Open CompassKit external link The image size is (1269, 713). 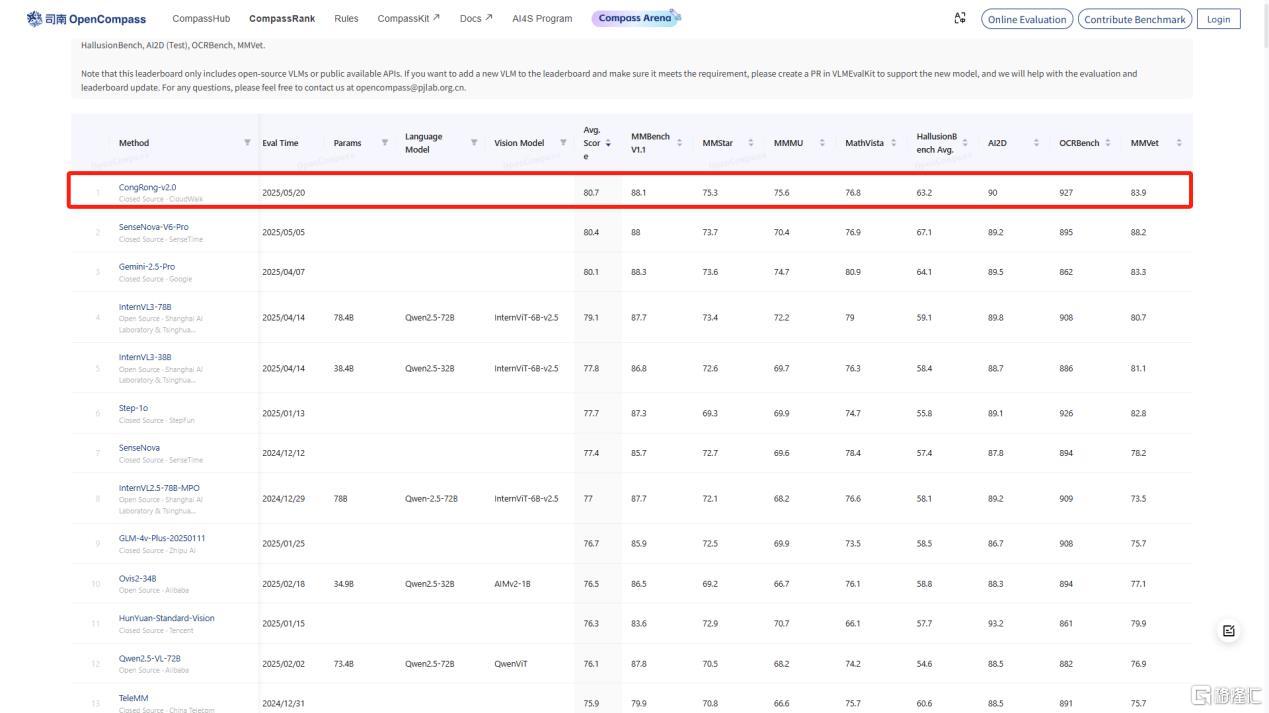click(x=409, y=19)
